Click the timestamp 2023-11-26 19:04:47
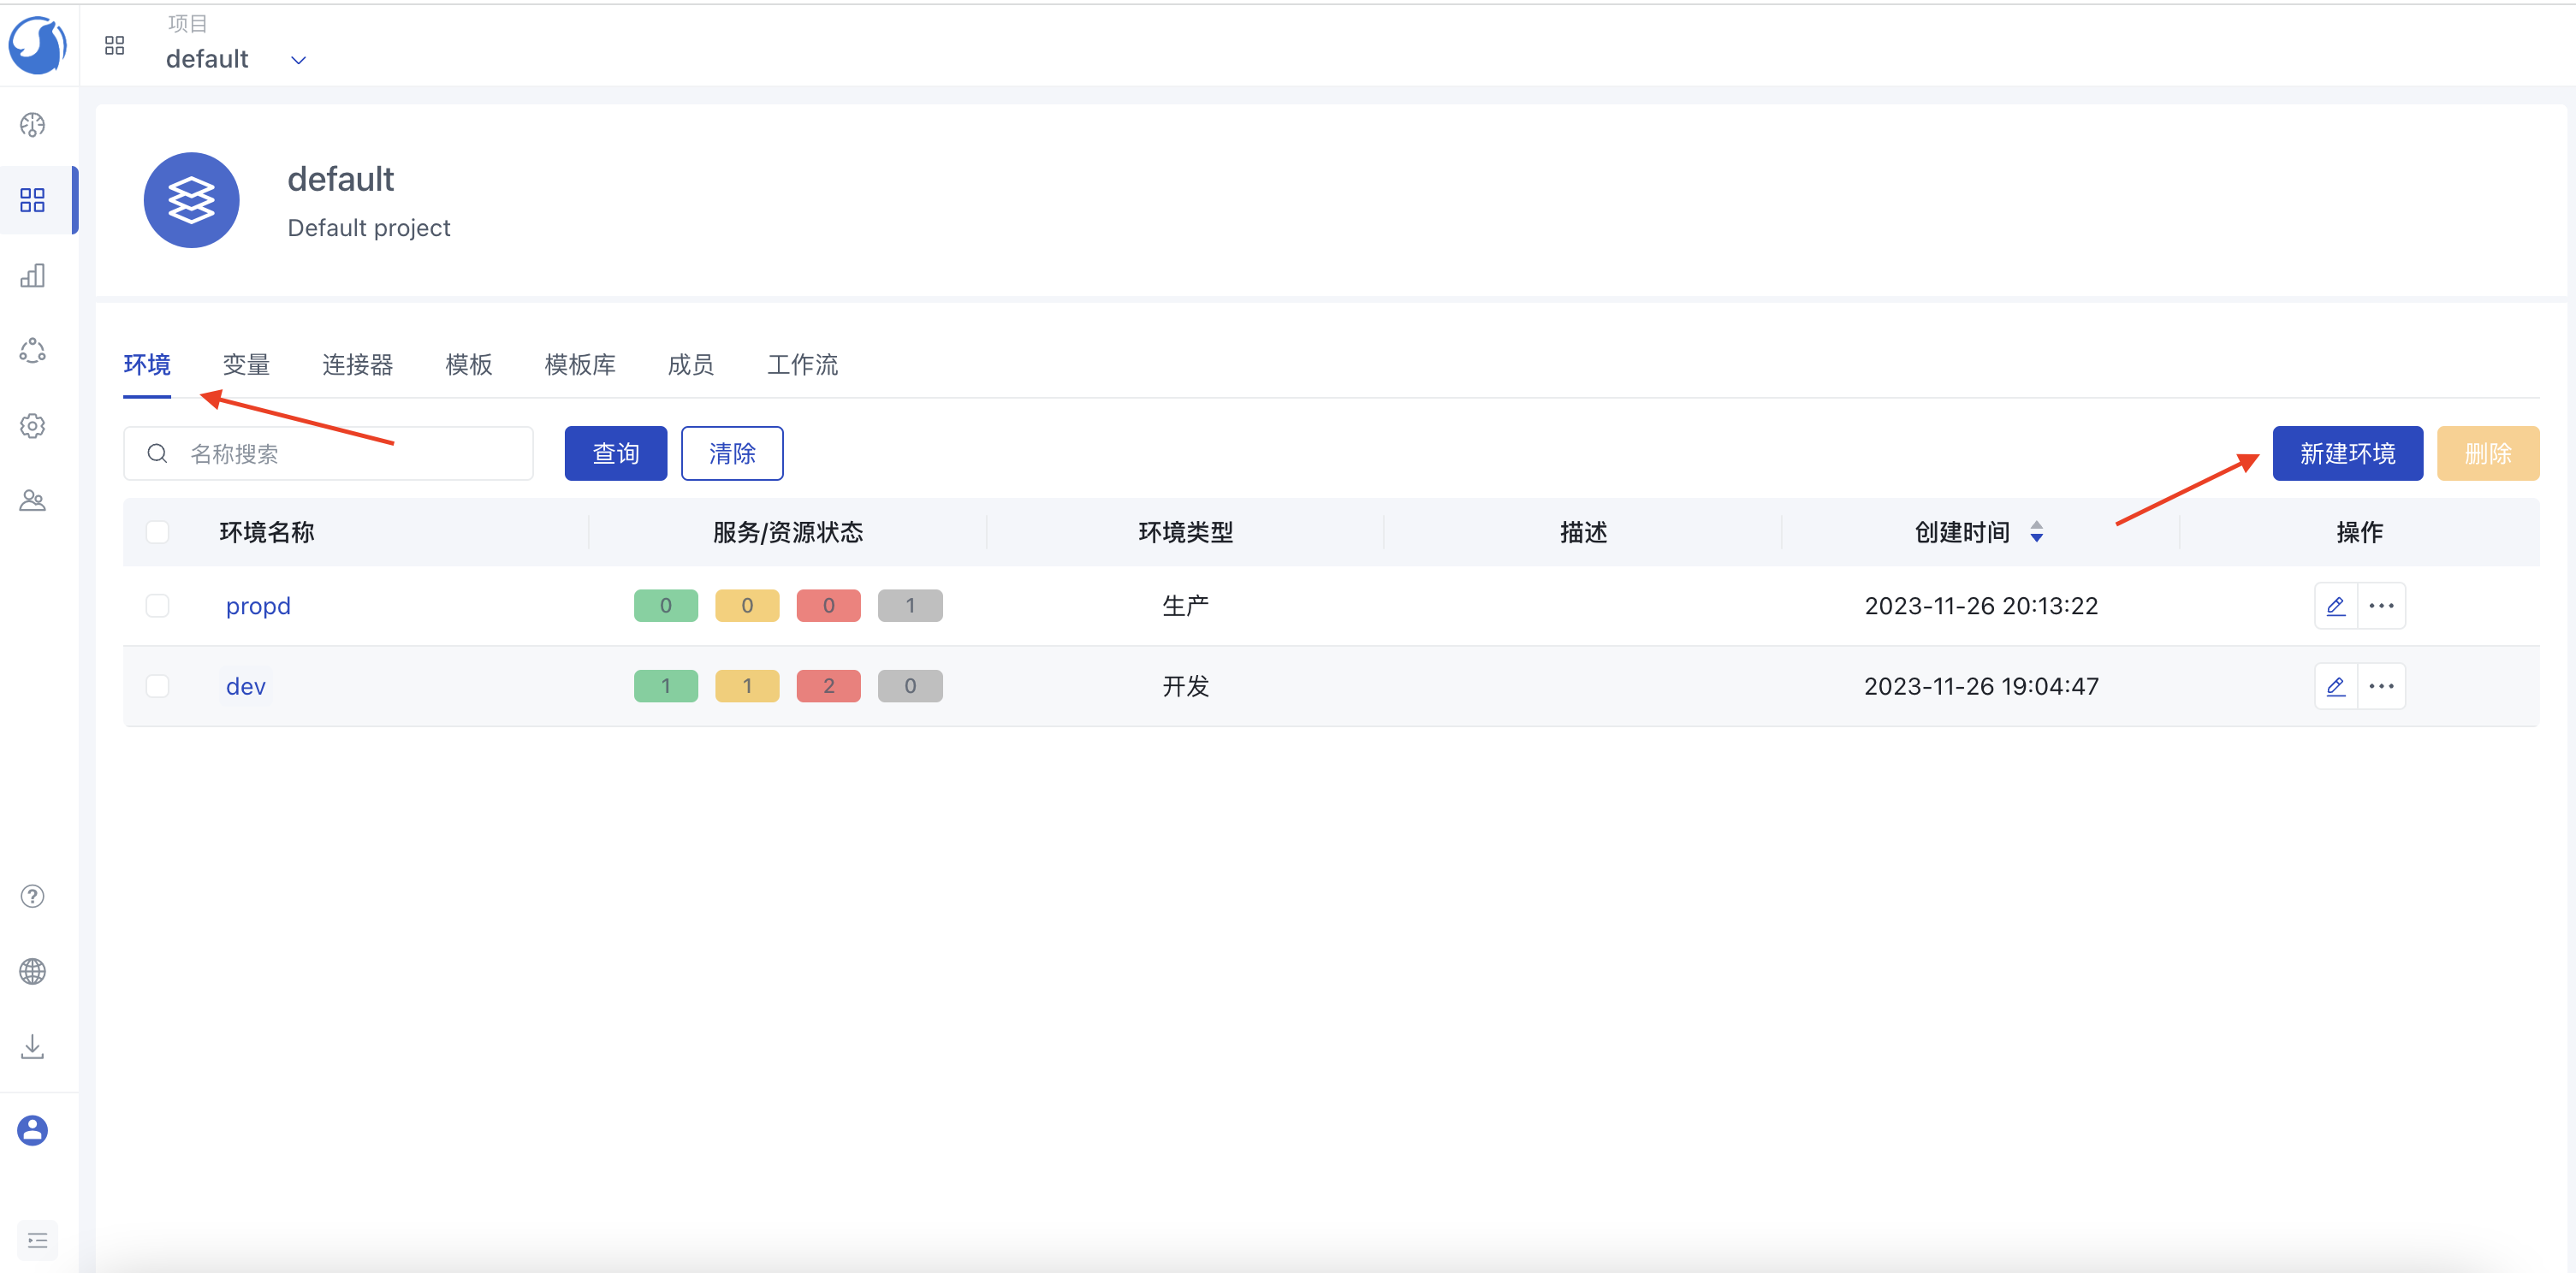Image resolution: width=2576 pixels, height=1273 pixels. click(1981, 686)
